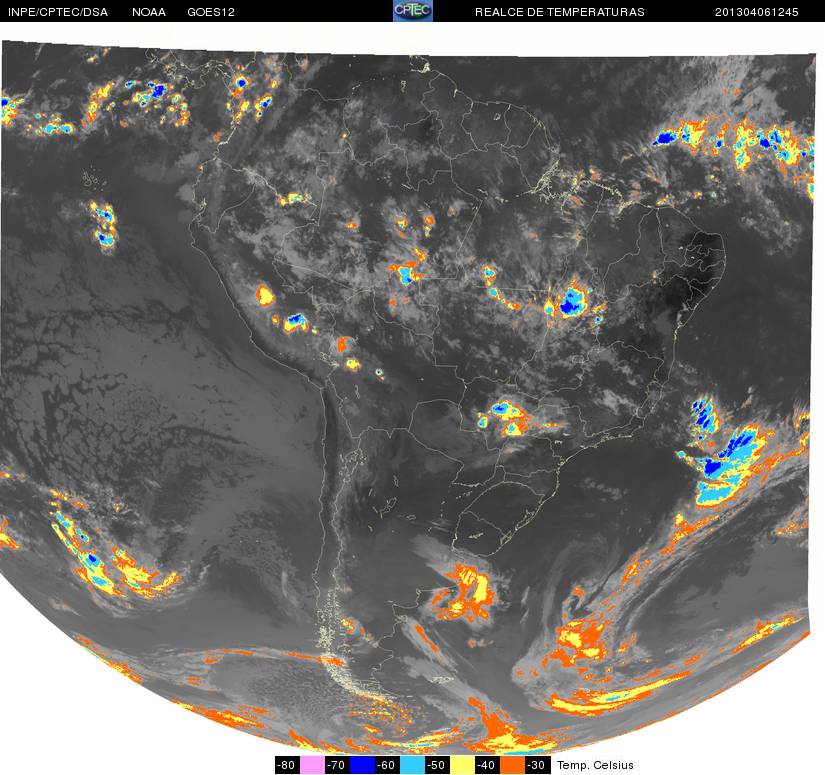Click the CPTEC logo in the header
This screenshot has width=825, height=775.
[x=413, y=11]
